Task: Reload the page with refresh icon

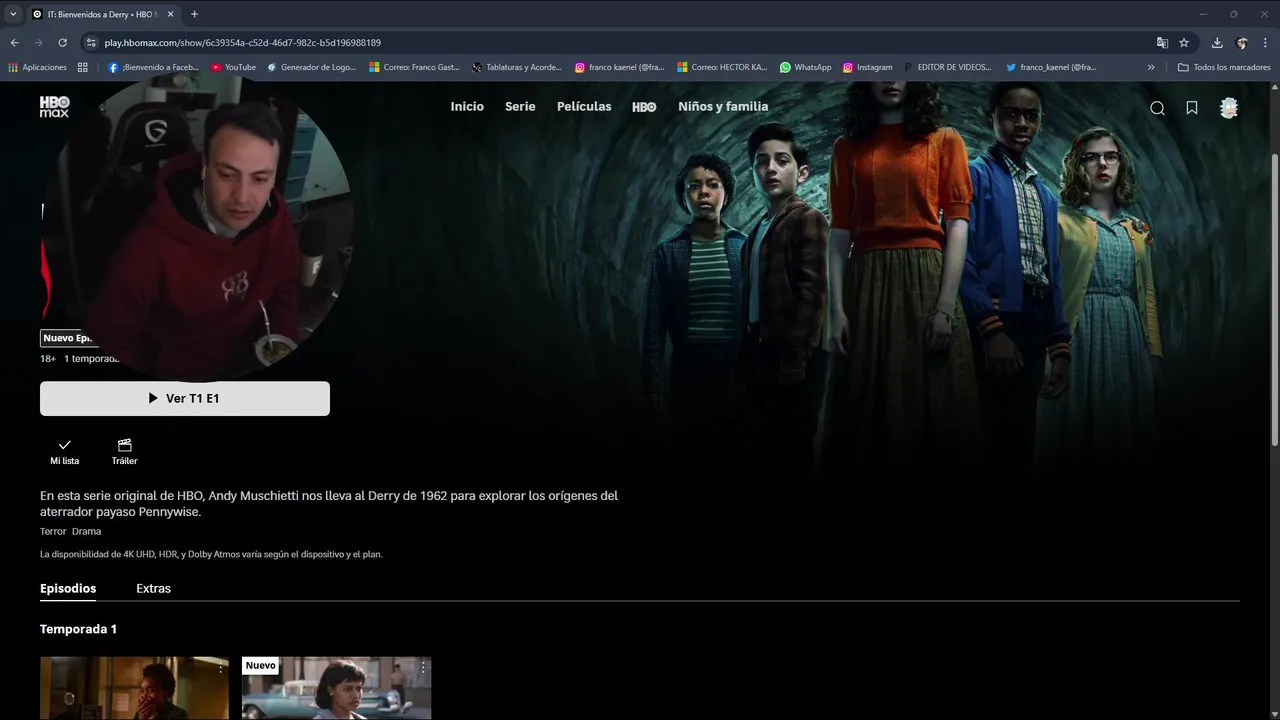Action: [x=62, y=43]
